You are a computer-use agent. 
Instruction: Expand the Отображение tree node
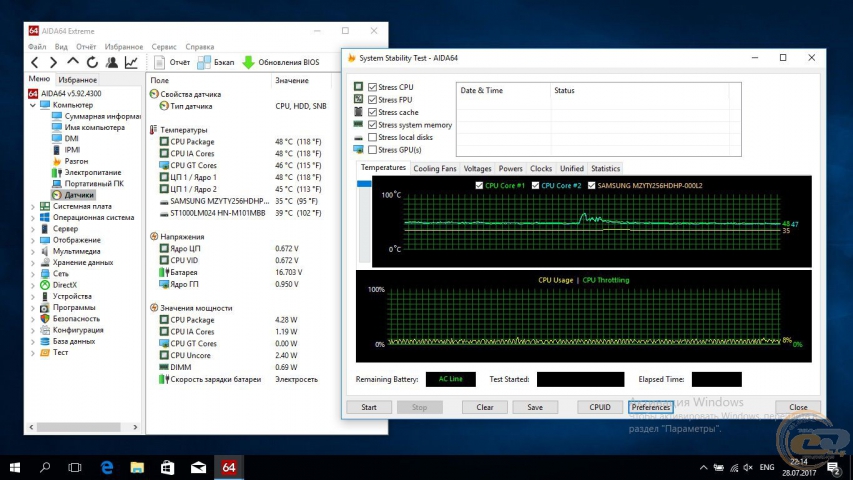[x=33, y=240]
